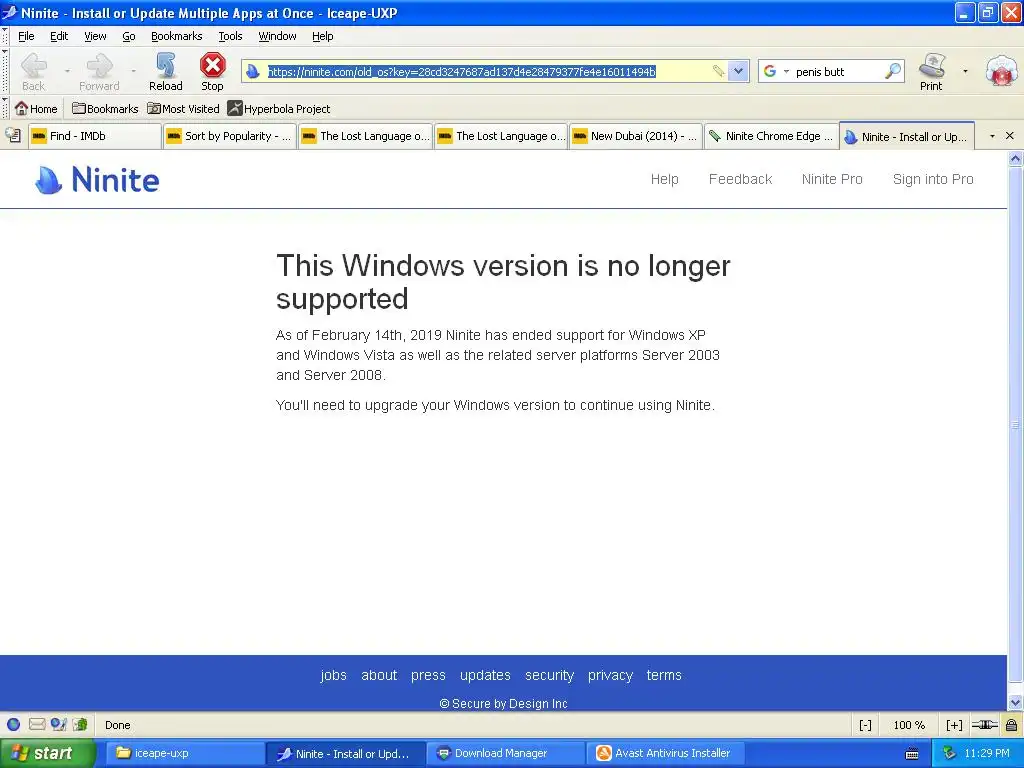Collapse the bookmarks toolbar using its grippy handle
The height and width of the screenshot is (768, 1024).
(x=5, y=108)
